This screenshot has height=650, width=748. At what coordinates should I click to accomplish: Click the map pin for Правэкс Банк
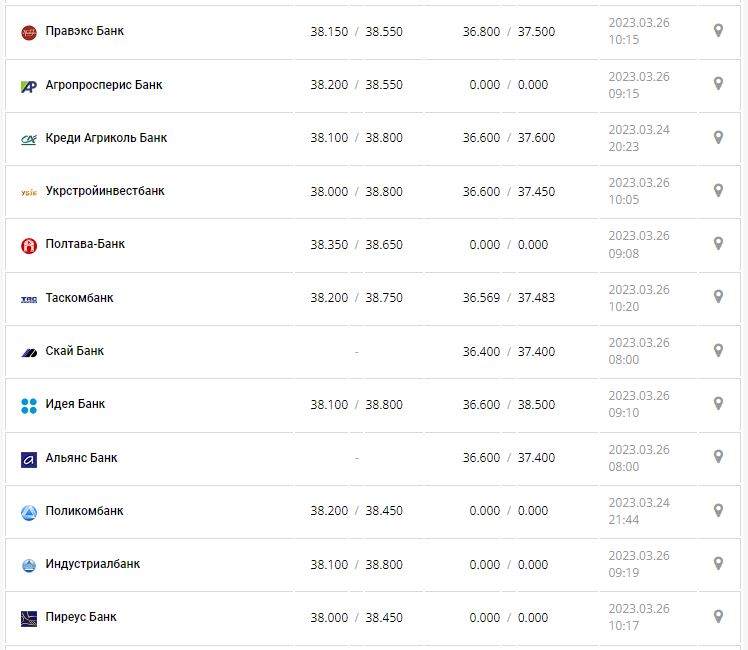pyautogui.click(x=718, y=31)
